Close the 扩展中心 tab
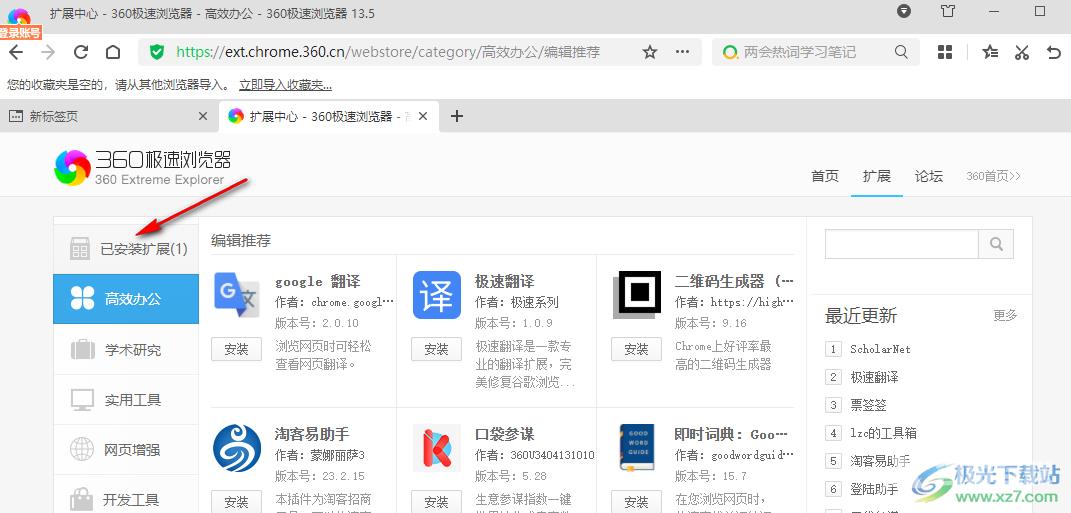The height and width of the screenshot is (513, 1071). click(423, 116)
